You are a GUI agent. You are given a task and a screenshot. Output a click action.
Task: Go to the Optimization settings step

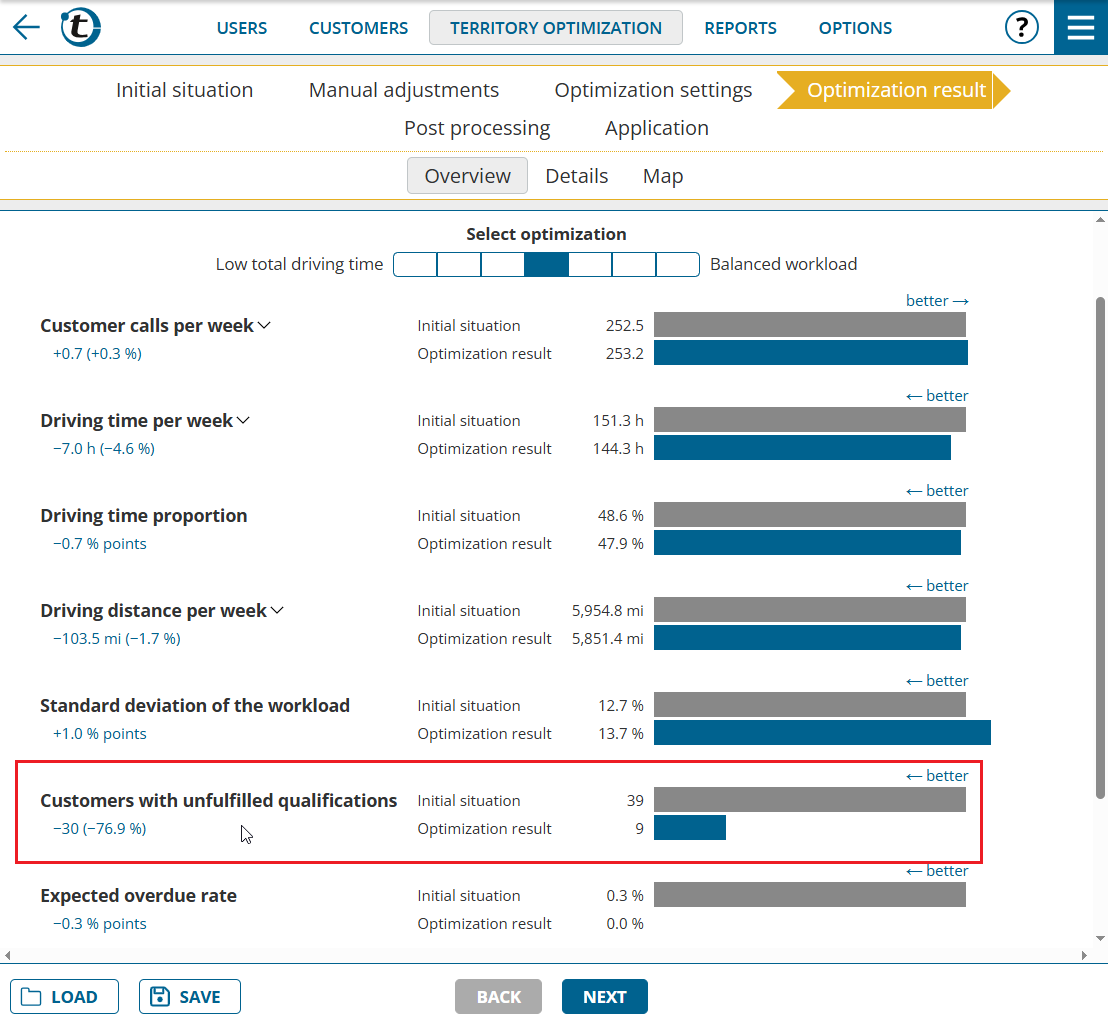point(653,91)
